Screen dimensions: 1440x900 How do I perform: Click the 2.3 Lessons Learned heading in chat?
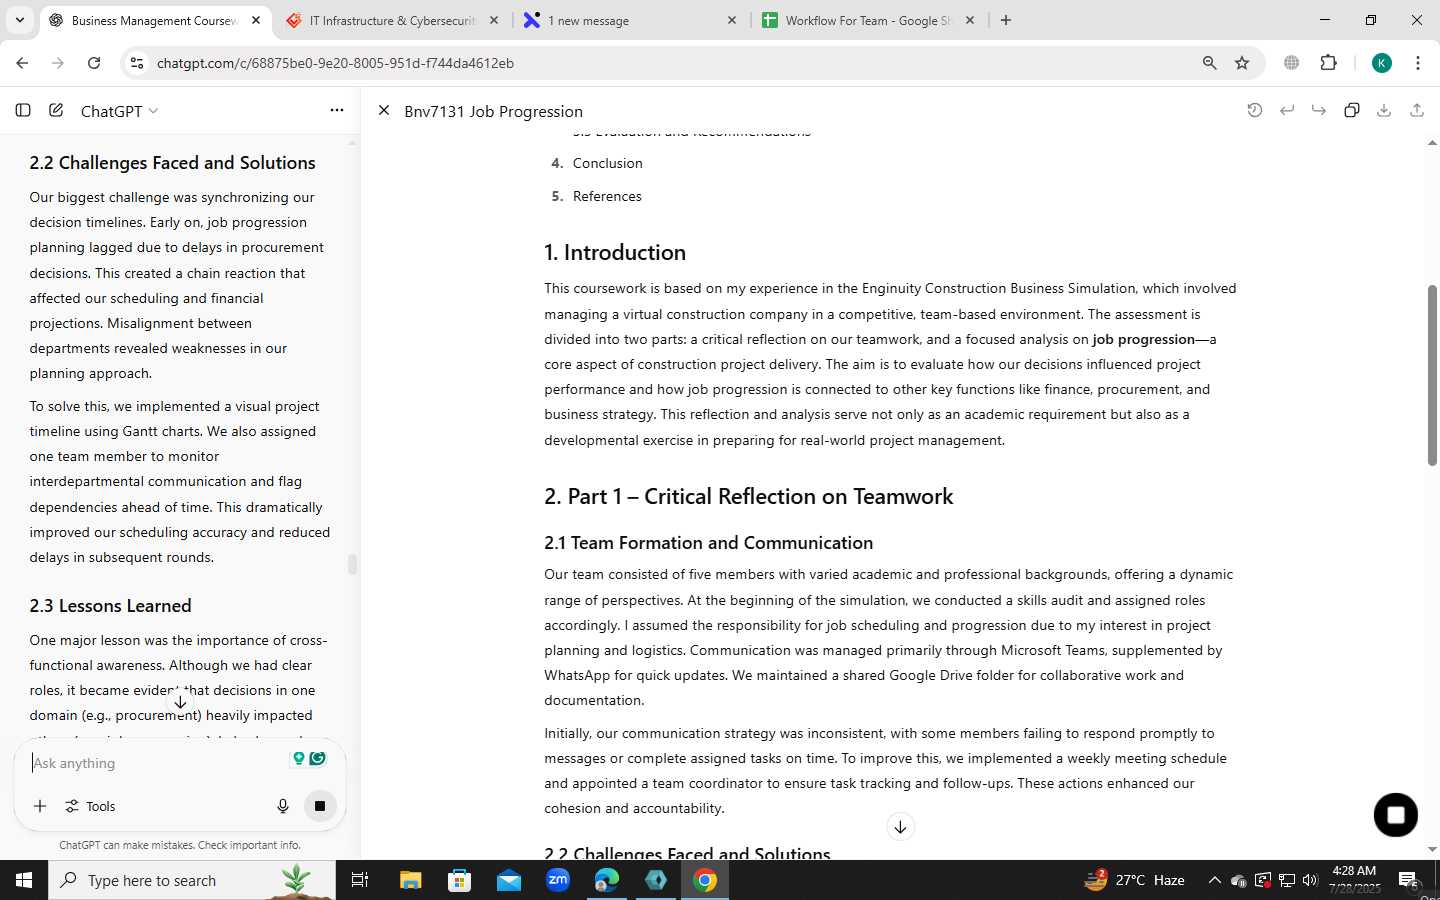[x=110, y=606]
